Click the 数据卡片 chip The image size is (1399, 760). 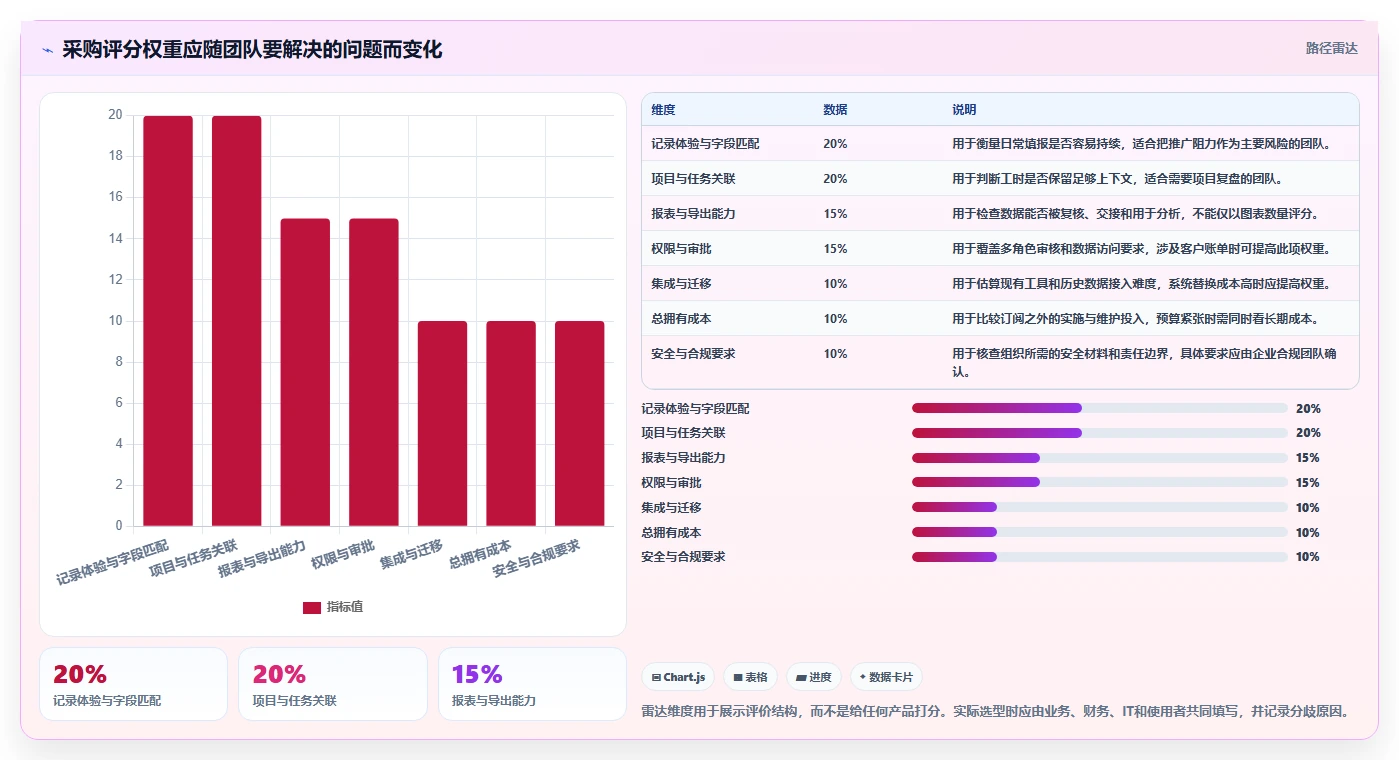886,677
